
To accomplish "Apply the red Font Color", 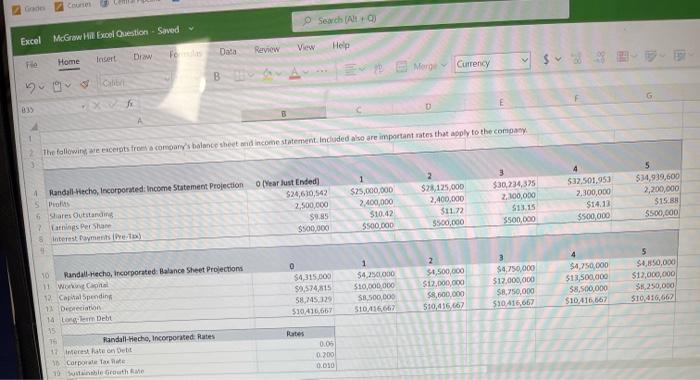I will point(295,73).
